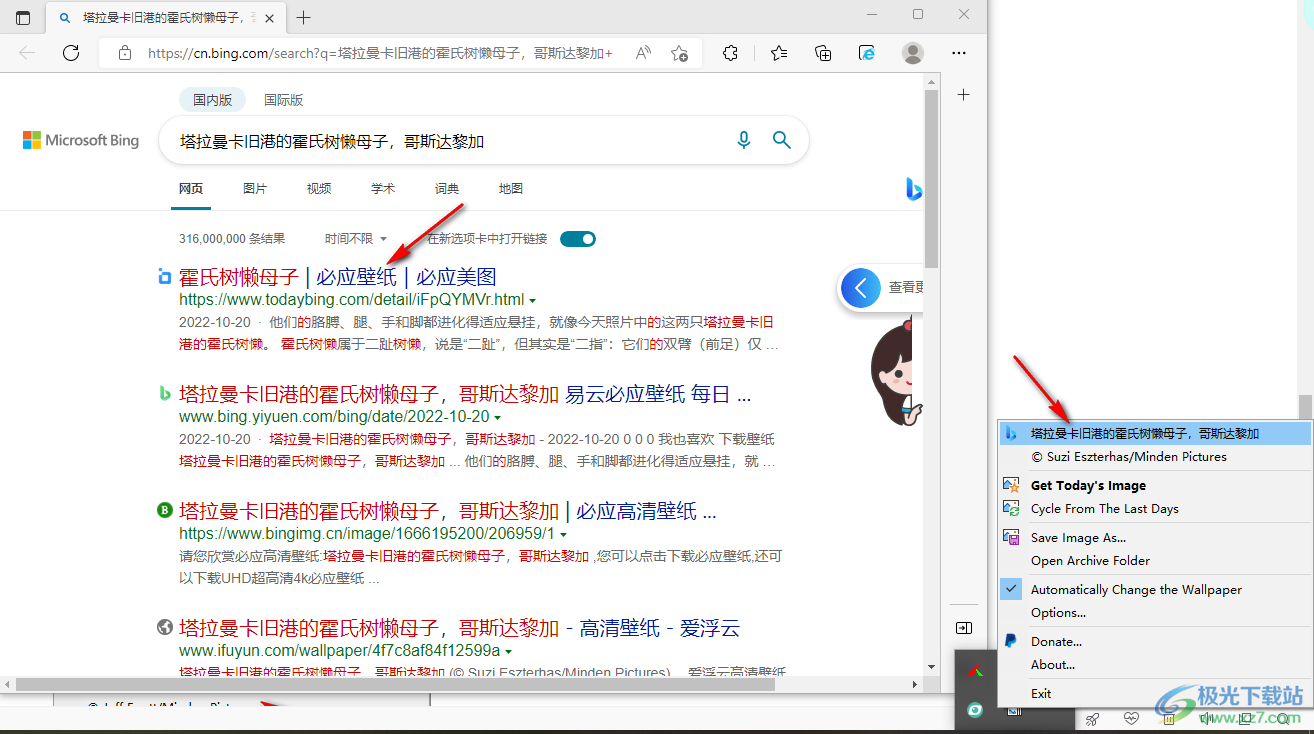Open Edge Settings and more menu
The image size is (1314, 734).
tap(959, 53)
